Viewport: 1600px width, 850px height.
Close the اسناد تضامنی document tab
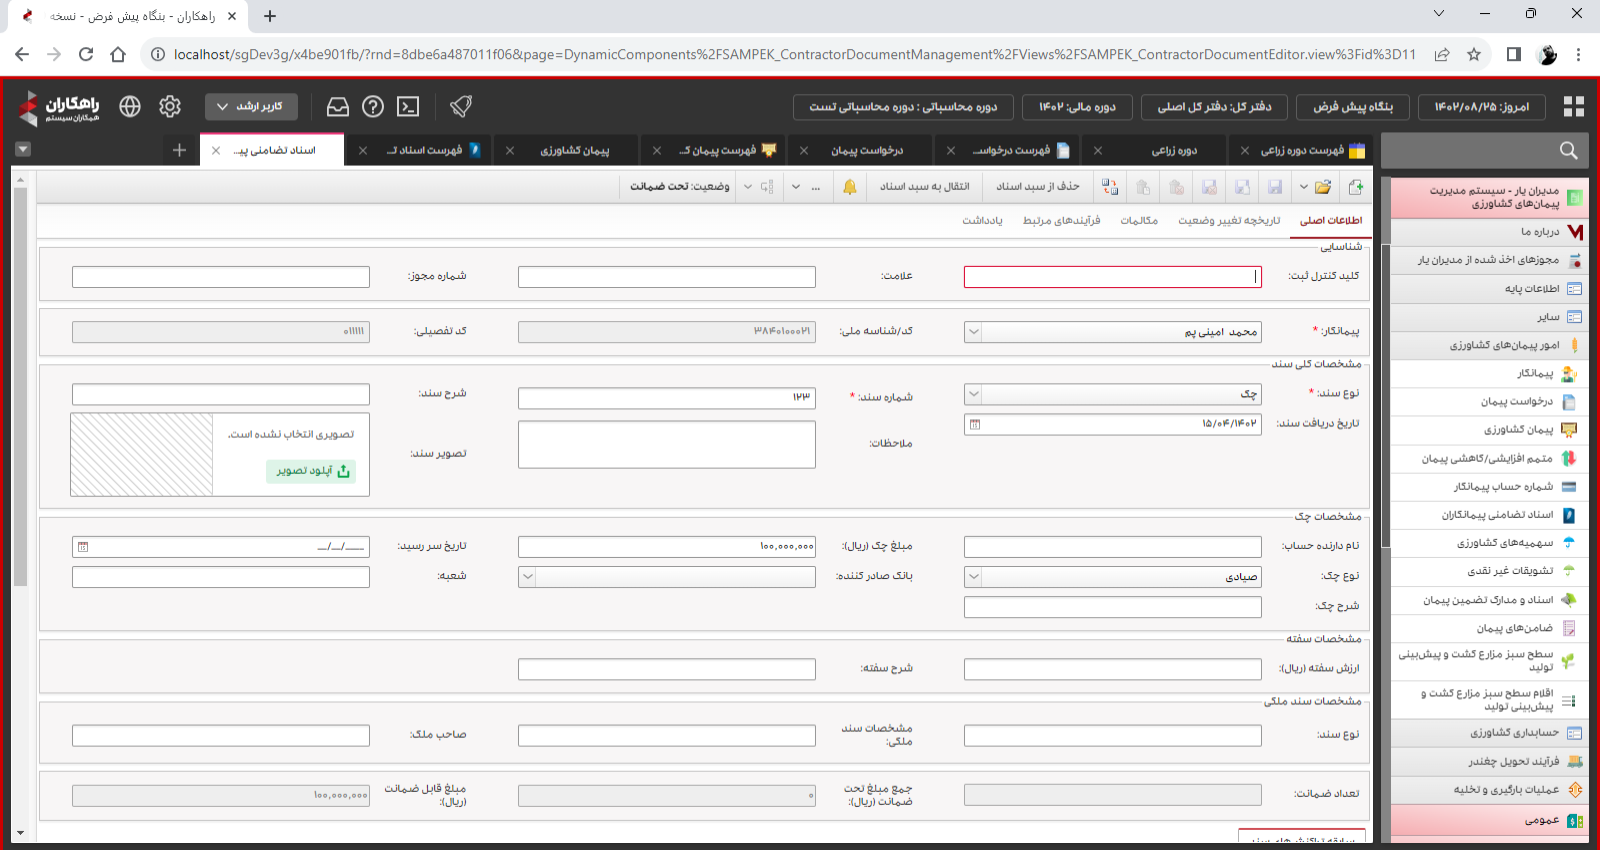tap(216, 151)
